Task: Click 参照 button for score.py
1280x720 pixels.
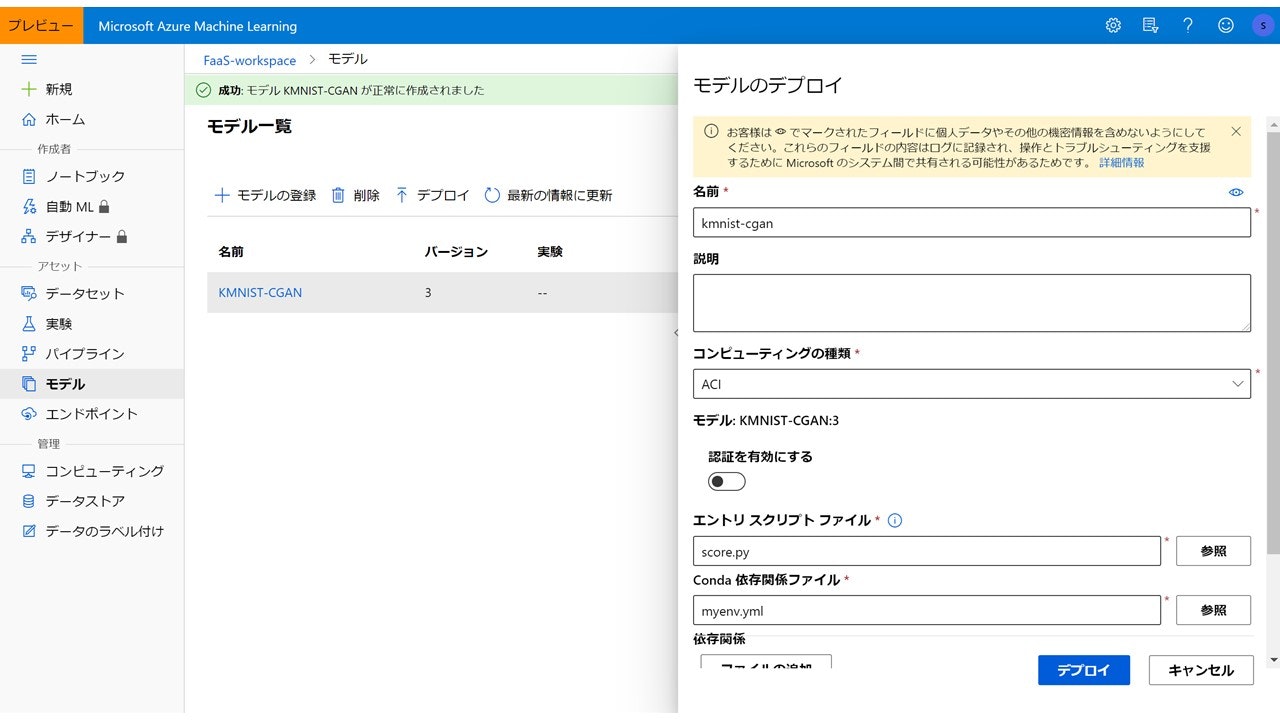Action: (x=1213, y=551)
